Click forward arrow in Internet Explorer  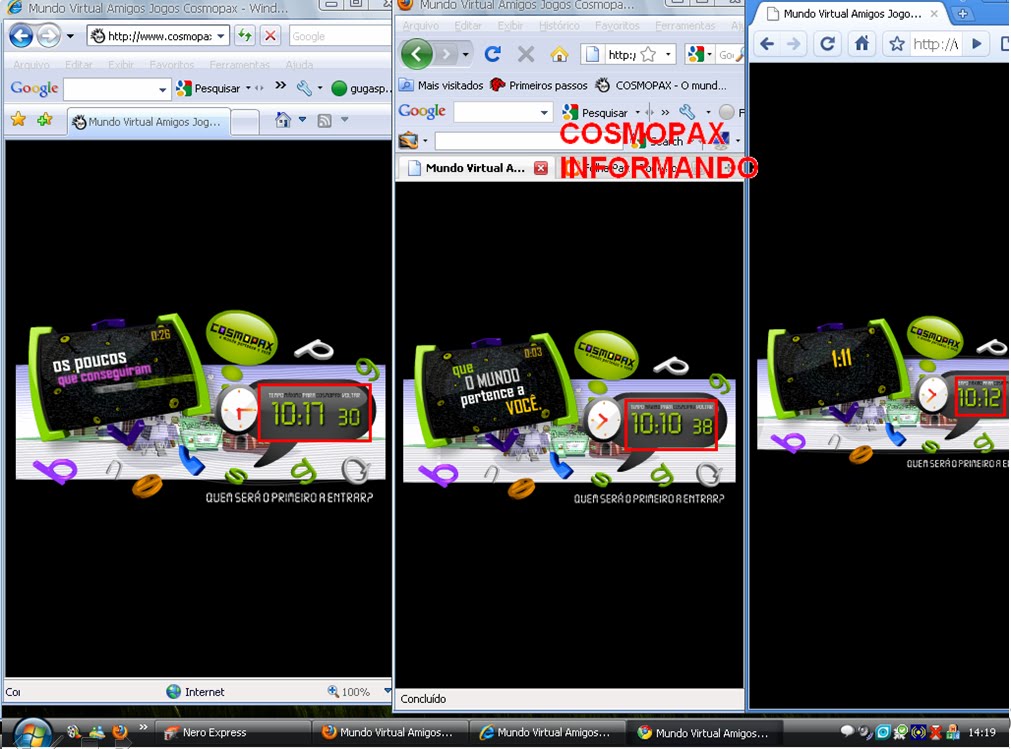click(x=48, y=35)
